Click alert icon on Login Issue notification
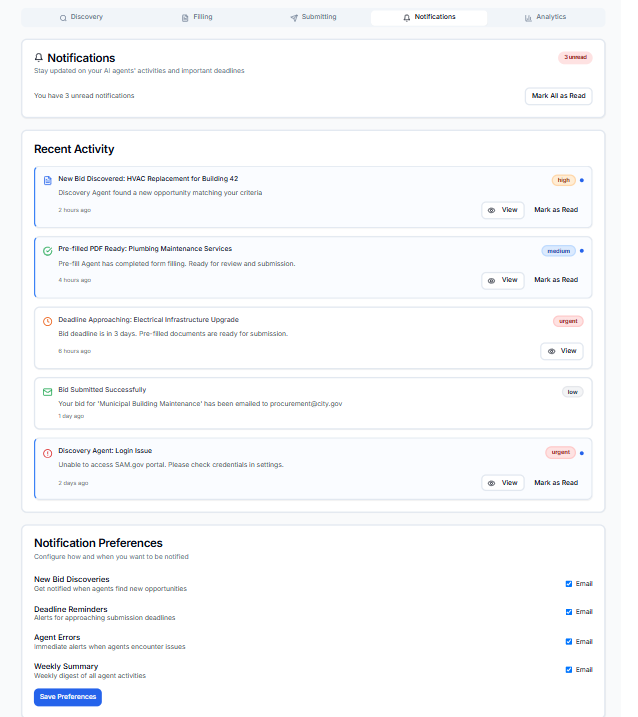The height and width of the screenshot is (717, 638). tap(48, 453)
